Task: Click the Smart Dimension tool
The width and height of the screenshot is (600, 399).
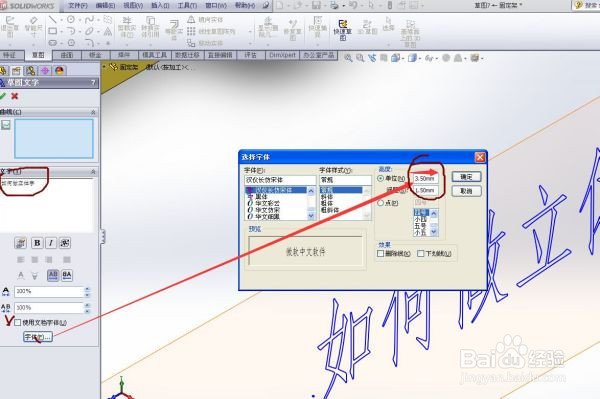Action: (33, 26)
